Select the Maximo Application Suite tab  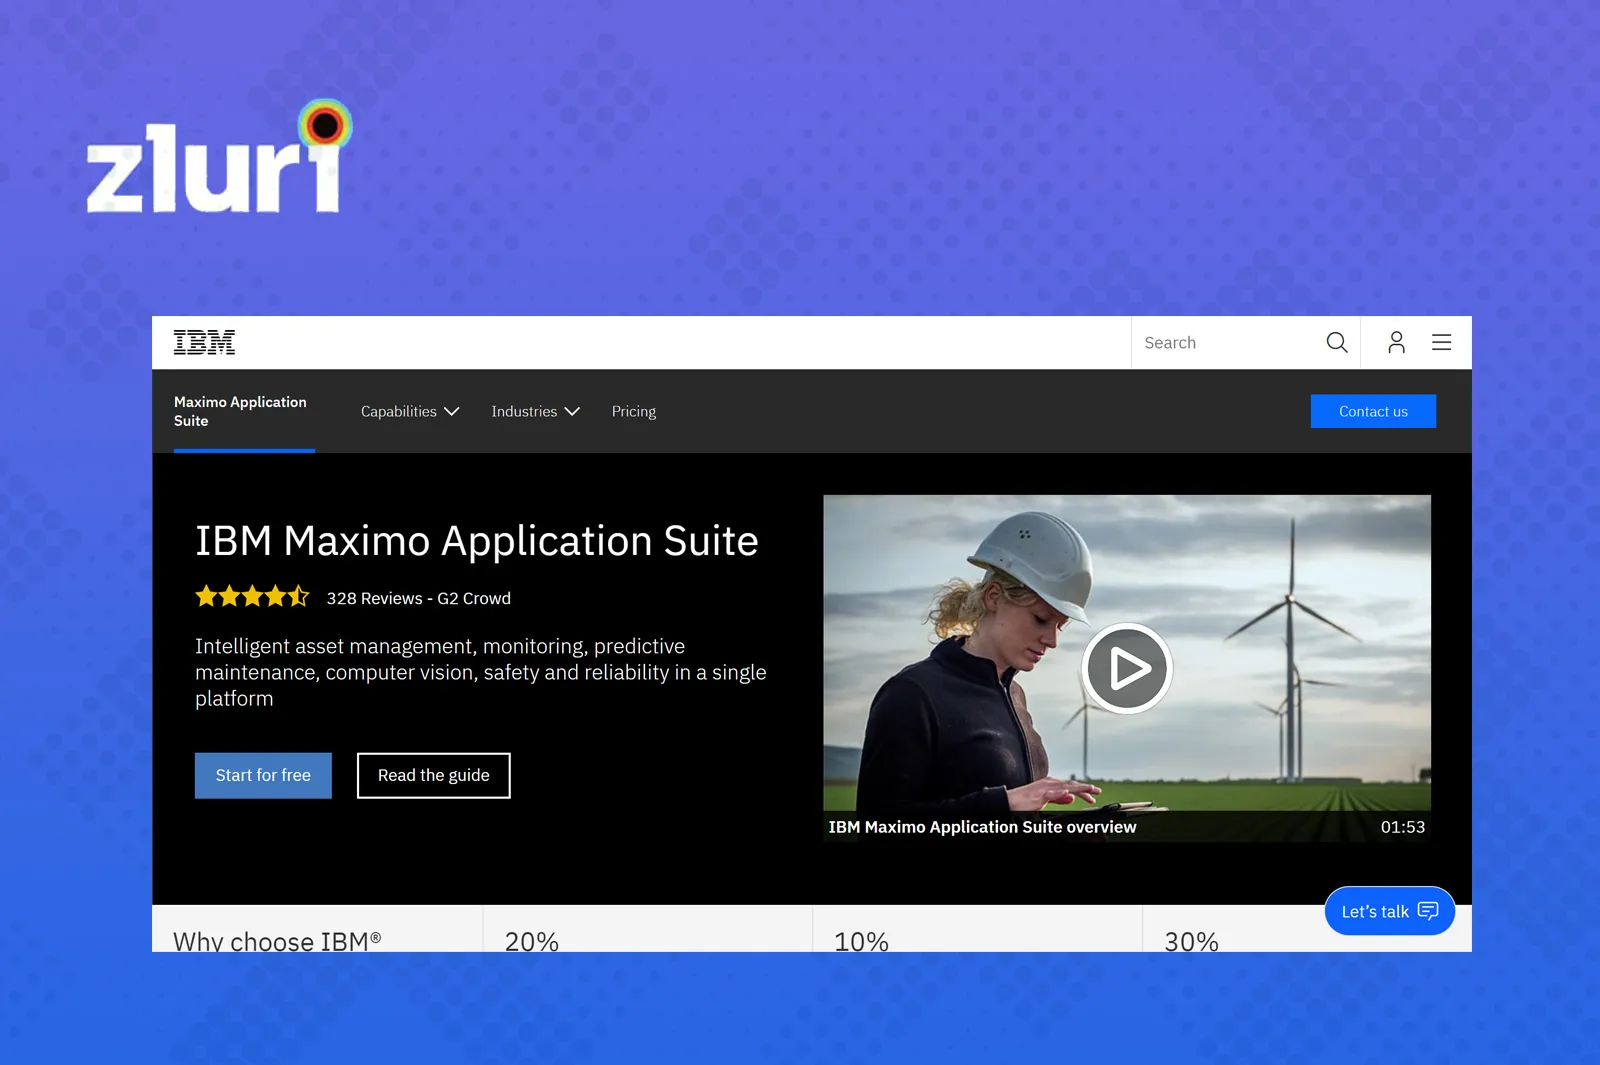click(244, 411)
